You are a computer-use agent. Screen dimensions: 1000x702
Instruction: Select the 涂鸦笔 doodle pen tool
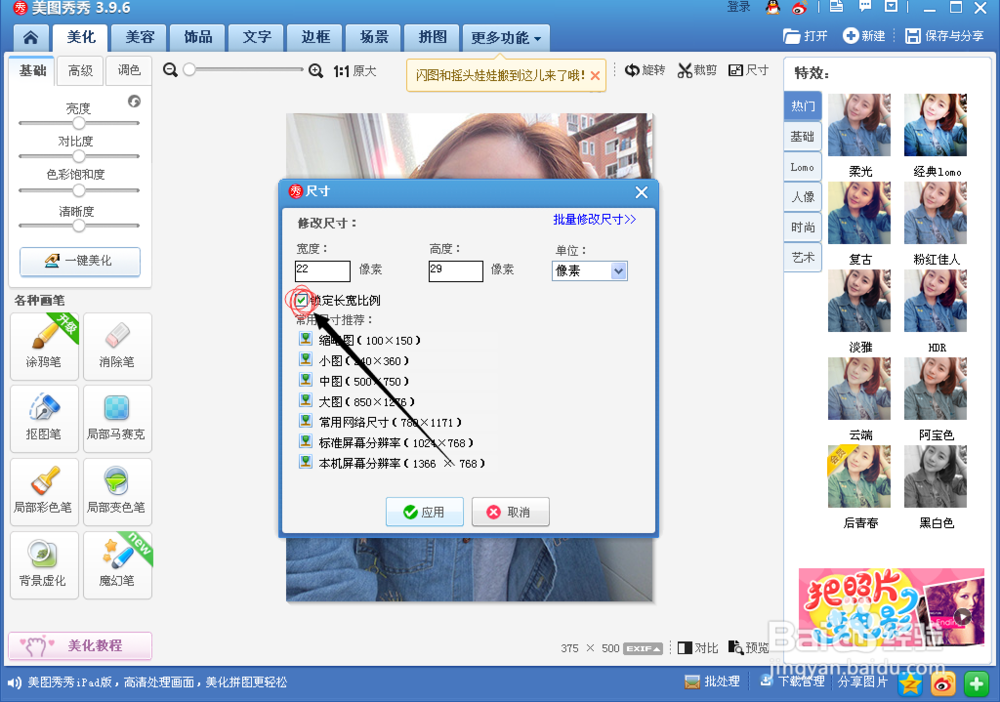(44, 346)
